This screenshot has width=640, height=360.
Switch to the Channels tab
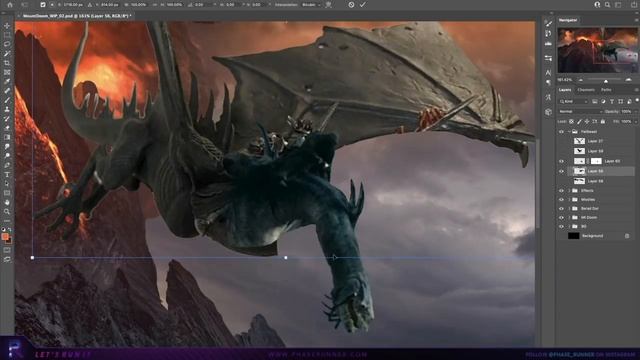pyautogui.click(x=586, y=90)
